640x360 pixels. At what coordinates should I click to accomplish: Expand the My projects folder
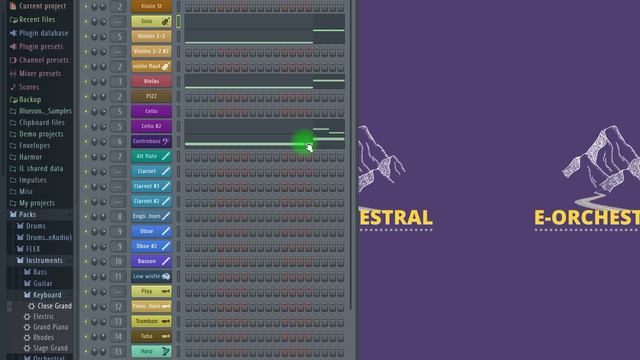[x=32, y=203]
